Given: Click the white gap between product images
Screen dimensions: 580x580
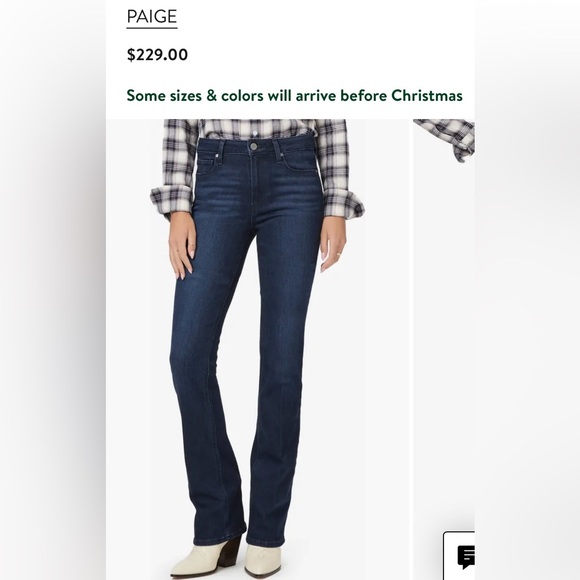Looking at the screenshot, I should pyautogui.click(x=411, y=349).
